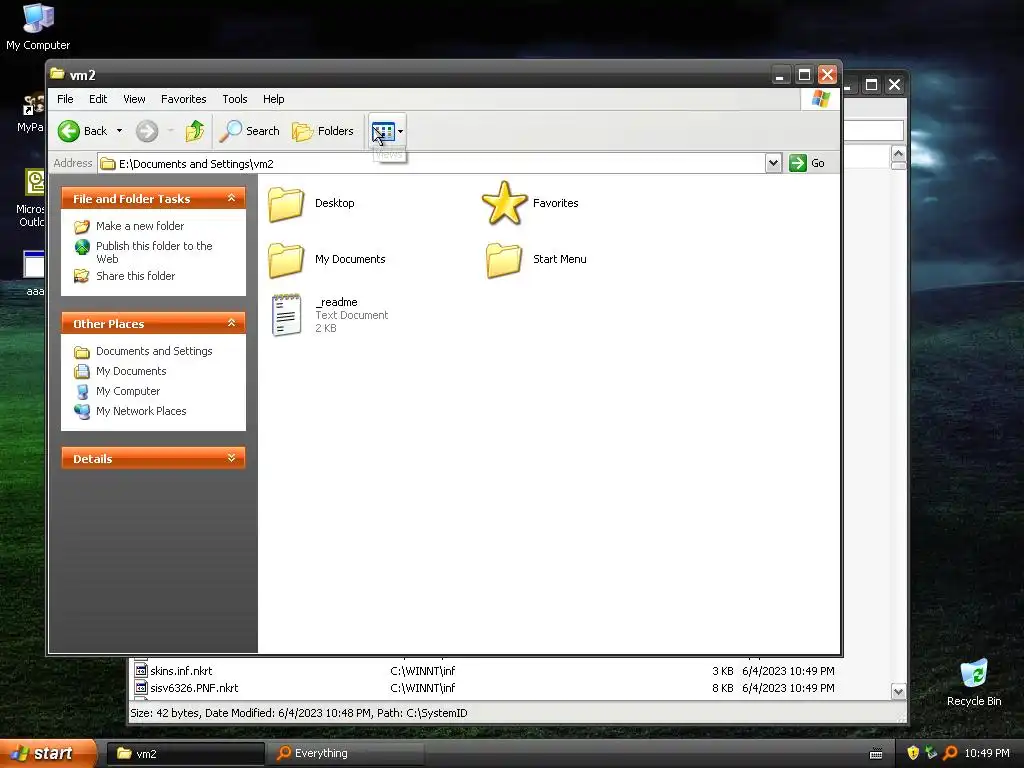Select the Desktop folder icon
Screen dimensions: 1024x768
point(286,203)
